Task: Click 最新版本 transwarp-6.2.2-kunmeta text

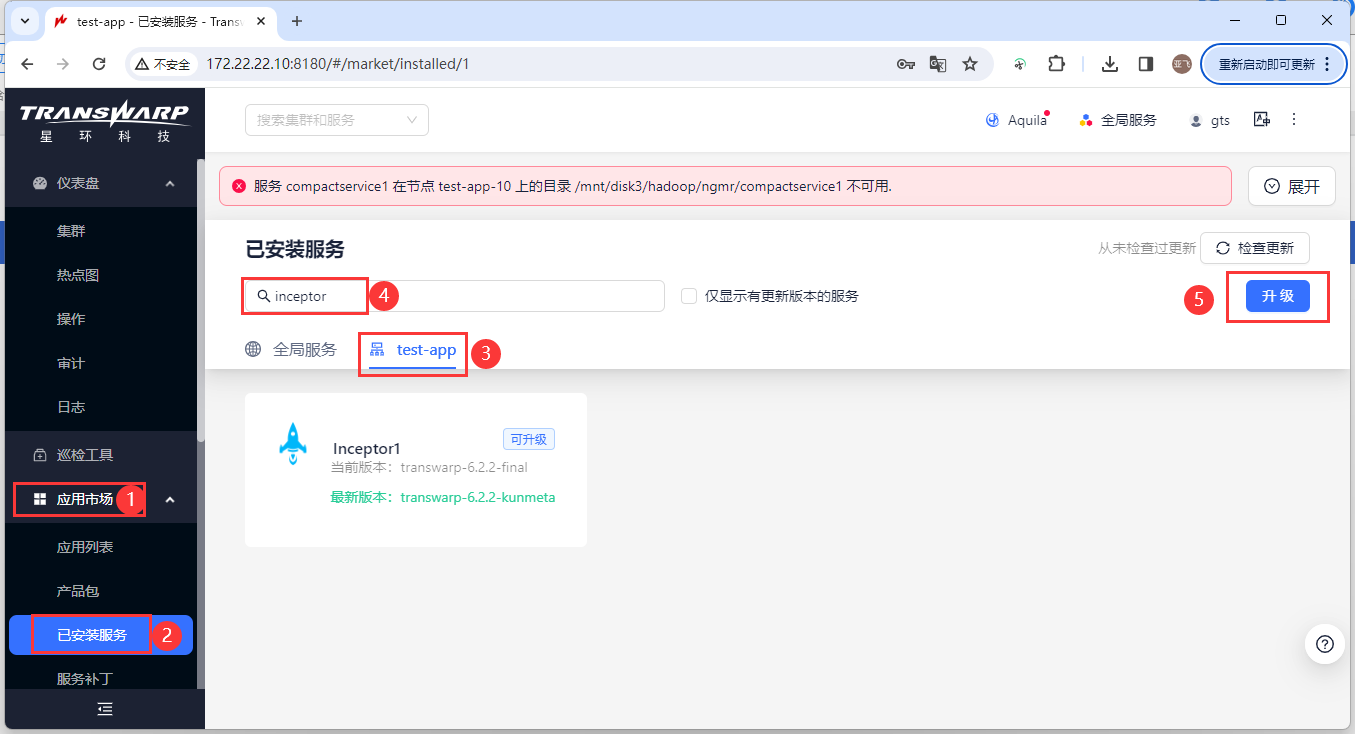Action: pos(442,497)
